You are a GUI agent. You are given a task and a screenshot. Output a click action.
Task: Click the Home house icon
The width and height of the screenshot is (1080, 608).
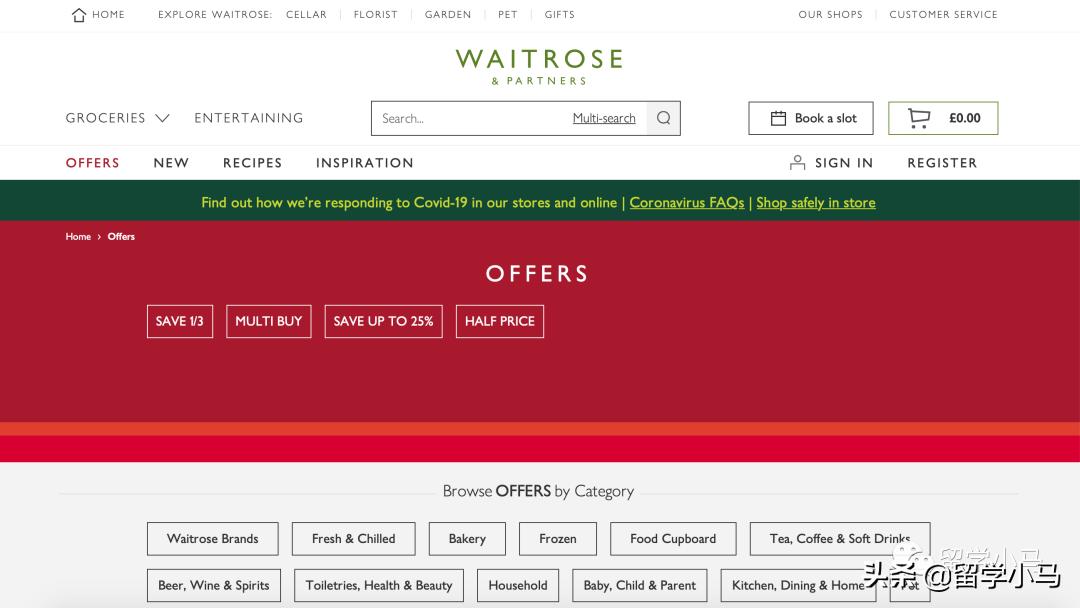[79, 14]
